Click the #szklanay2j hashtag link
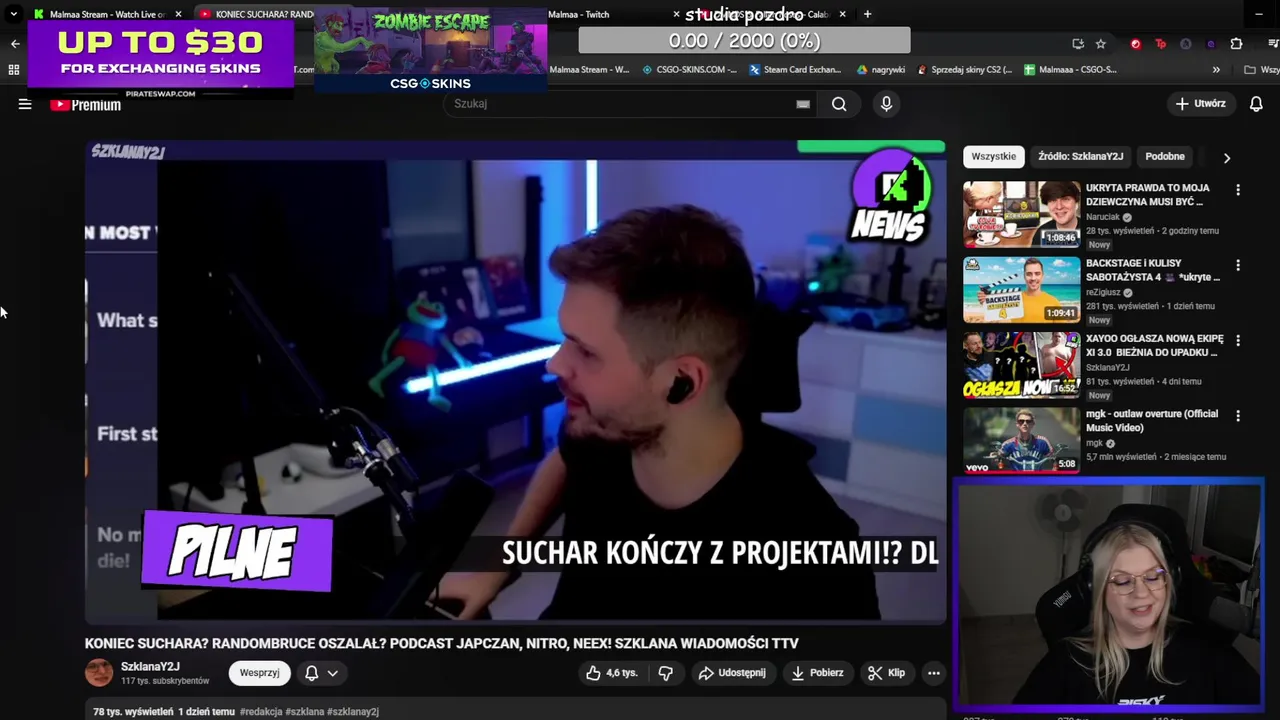 pos(353,712)
